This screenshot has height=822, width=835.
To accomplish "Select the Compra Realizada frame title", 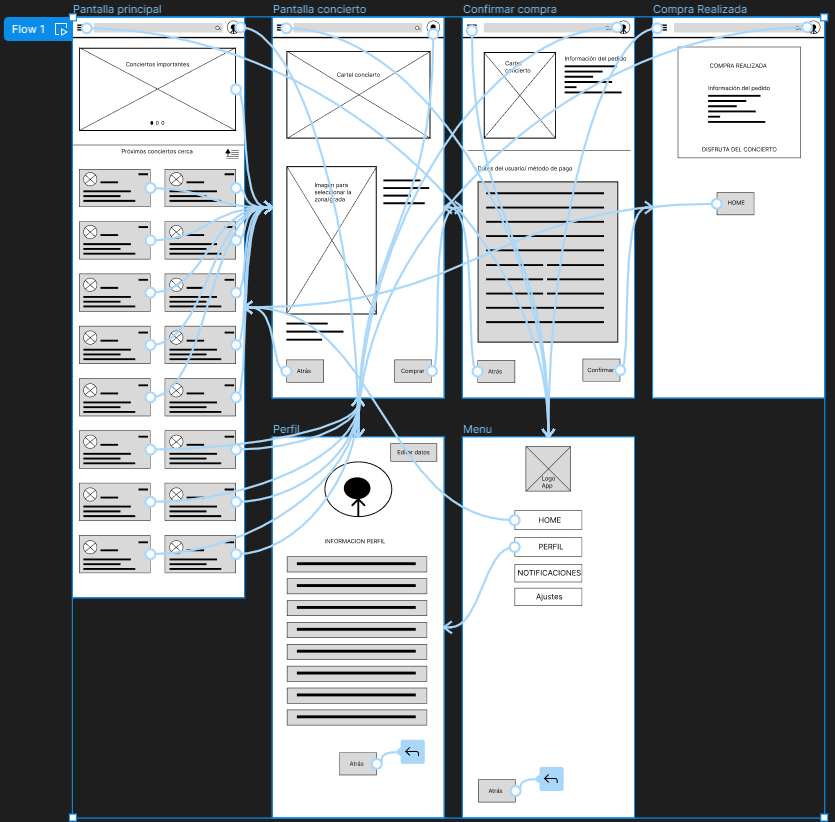I will tap(699, 9).
